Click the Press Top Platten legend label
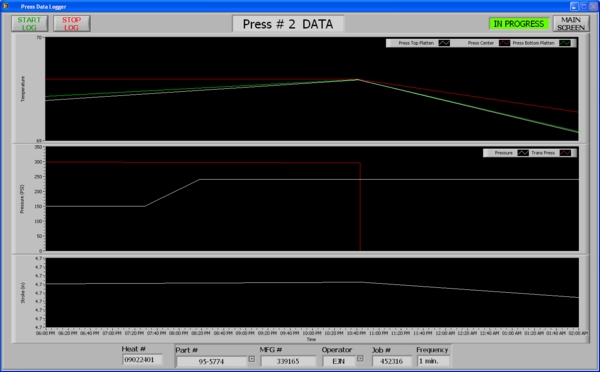600x372 pixels. pyautogui.click(x=416, y=43)
